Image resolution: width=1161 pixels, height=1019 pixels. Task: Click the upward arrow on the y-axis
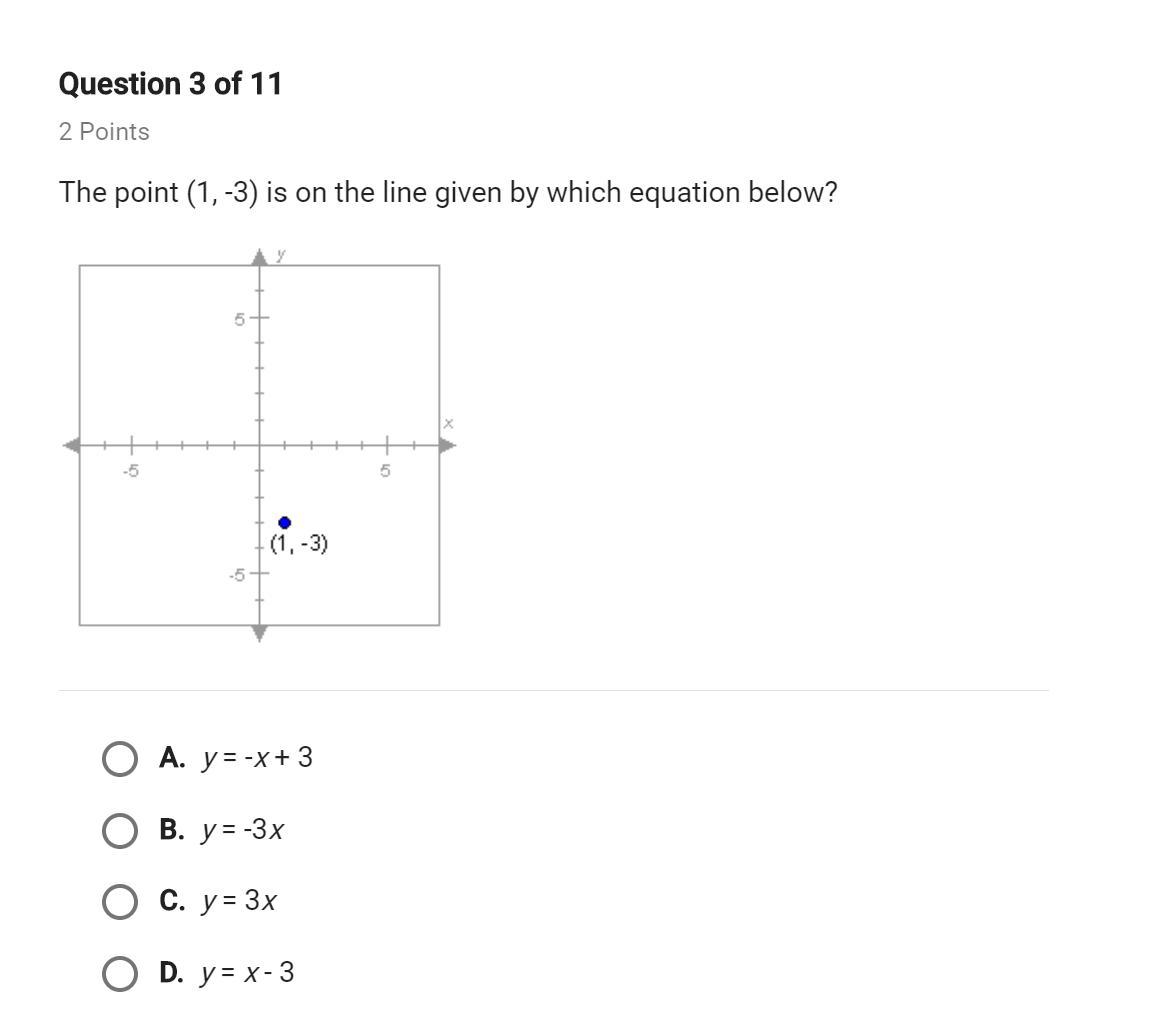tap(260, 257)
